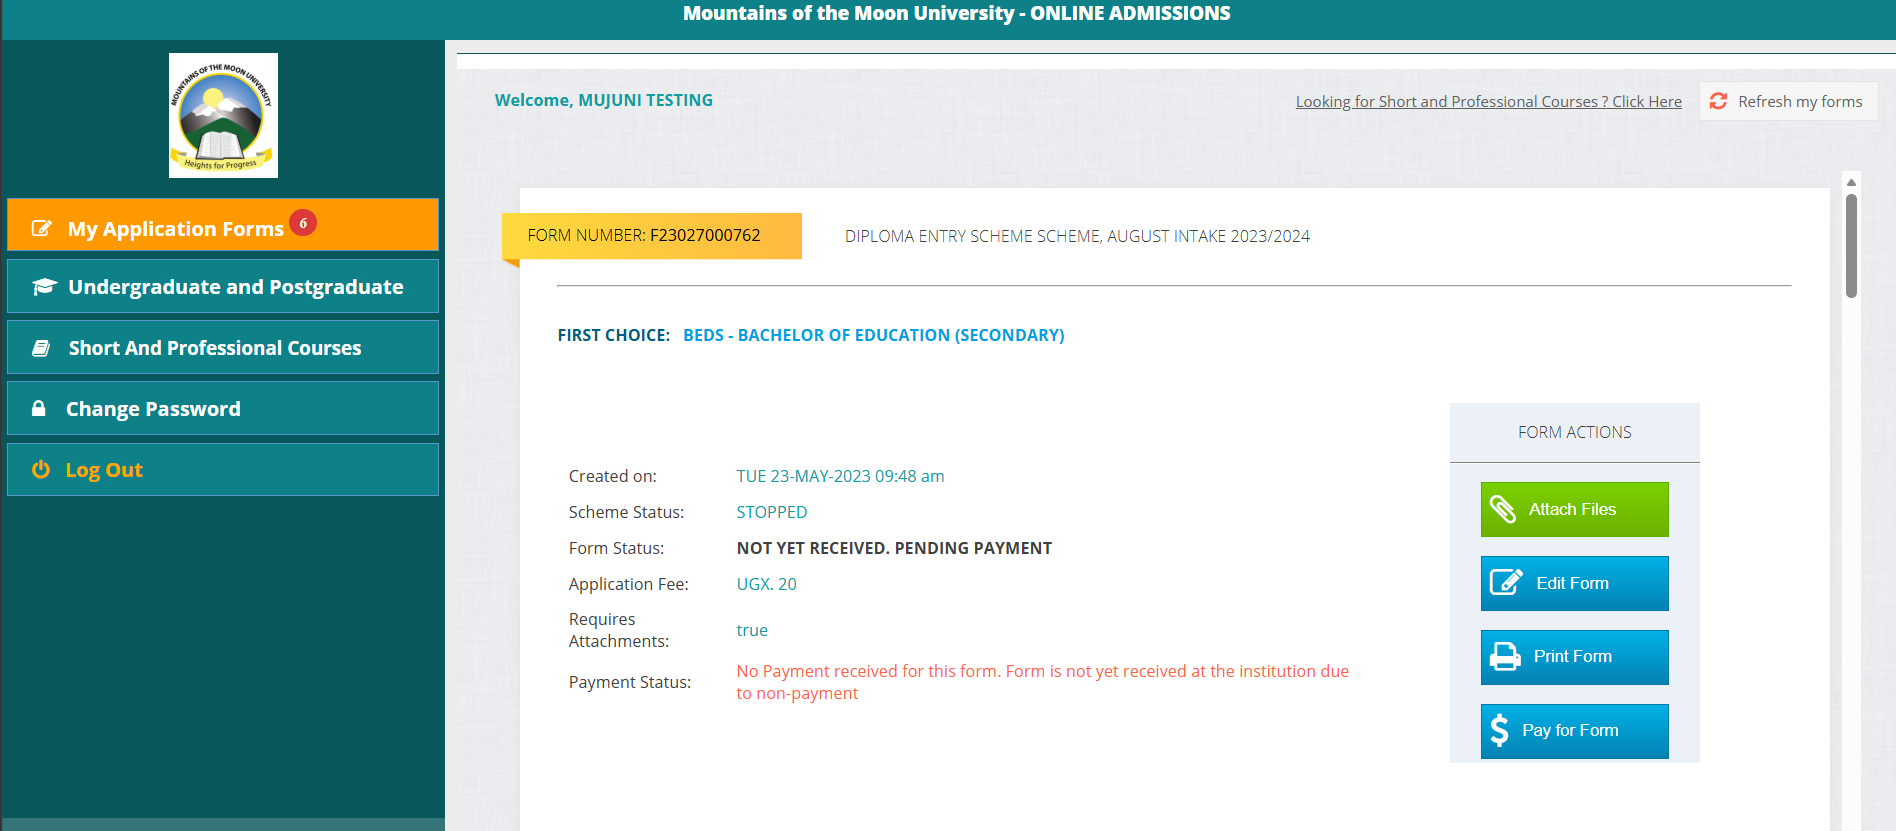Click the paperclip icon on Attach Files
This screenshot has height=831, width=1896.
pyautogui.click(x=1502, y=509)
